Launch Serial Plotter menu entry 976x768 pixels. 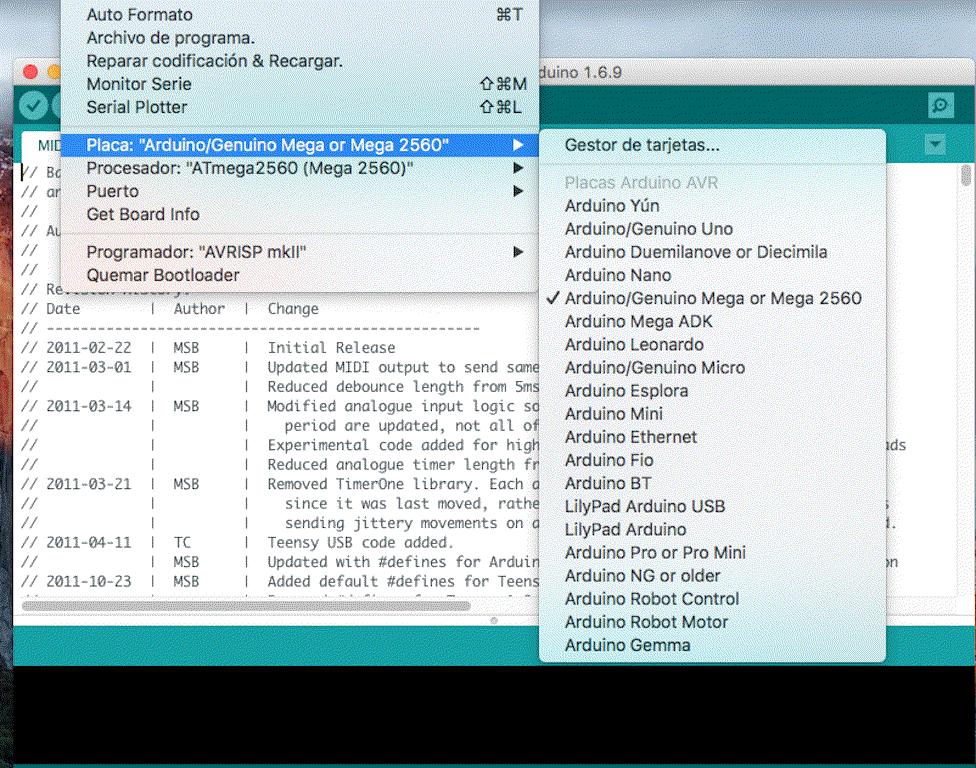(x=137, y=107)
